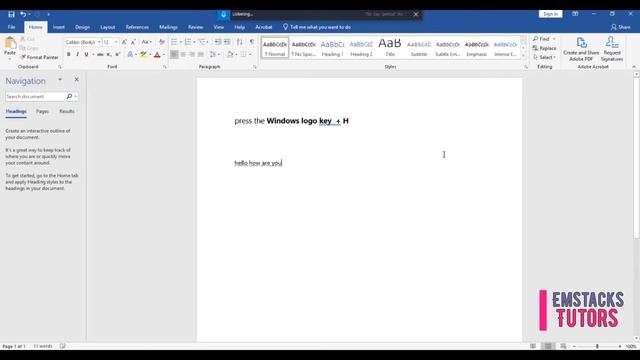Click the Search document field
The width and height of the screenshot is (640, 360).
tap(36, 96)
